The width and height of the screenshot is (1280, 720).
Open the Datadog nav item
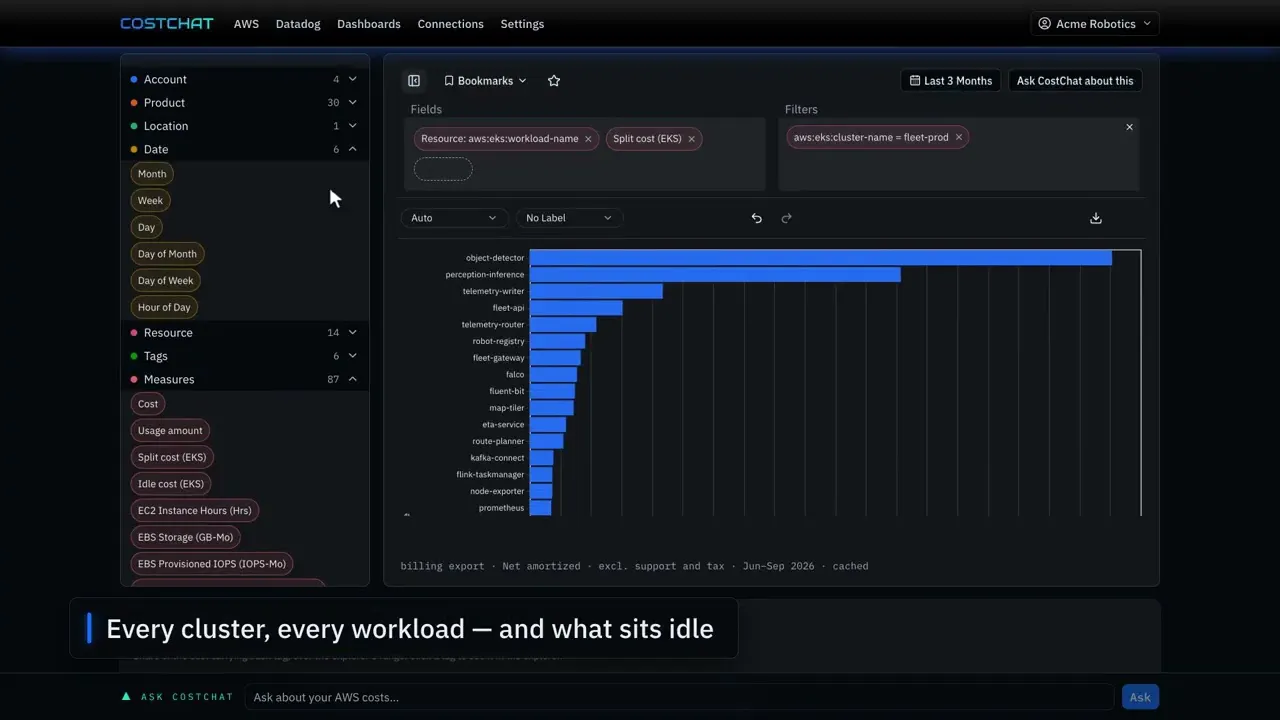(x=298, y=24)
